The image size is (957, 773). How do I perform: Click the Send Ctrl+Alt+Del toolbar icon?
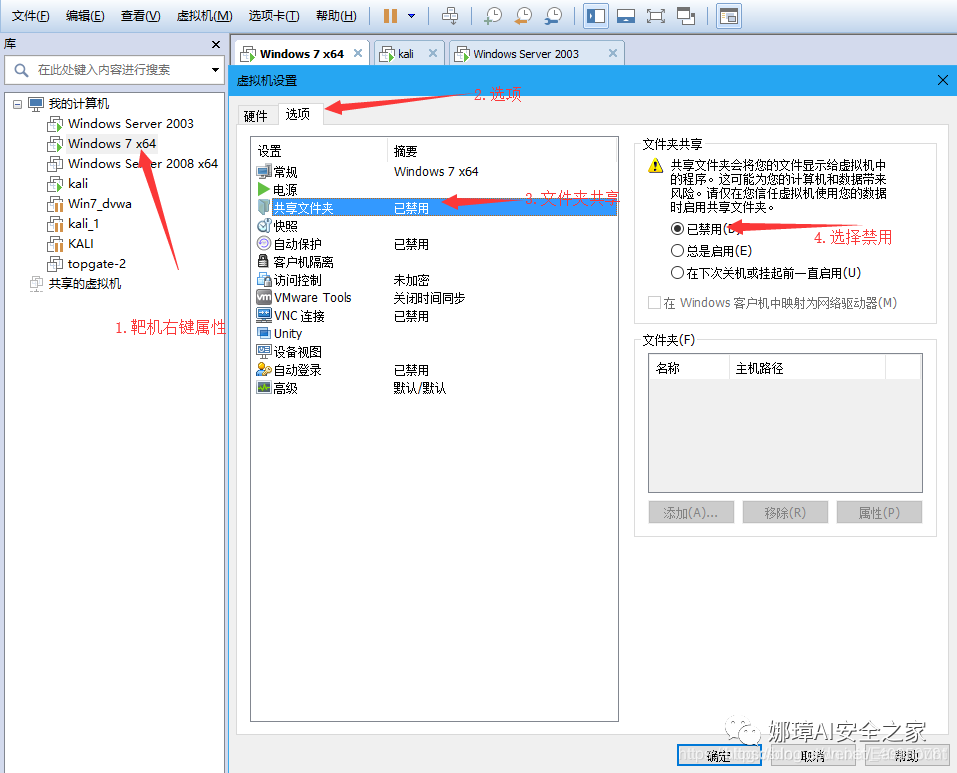(x=450, y=16)
